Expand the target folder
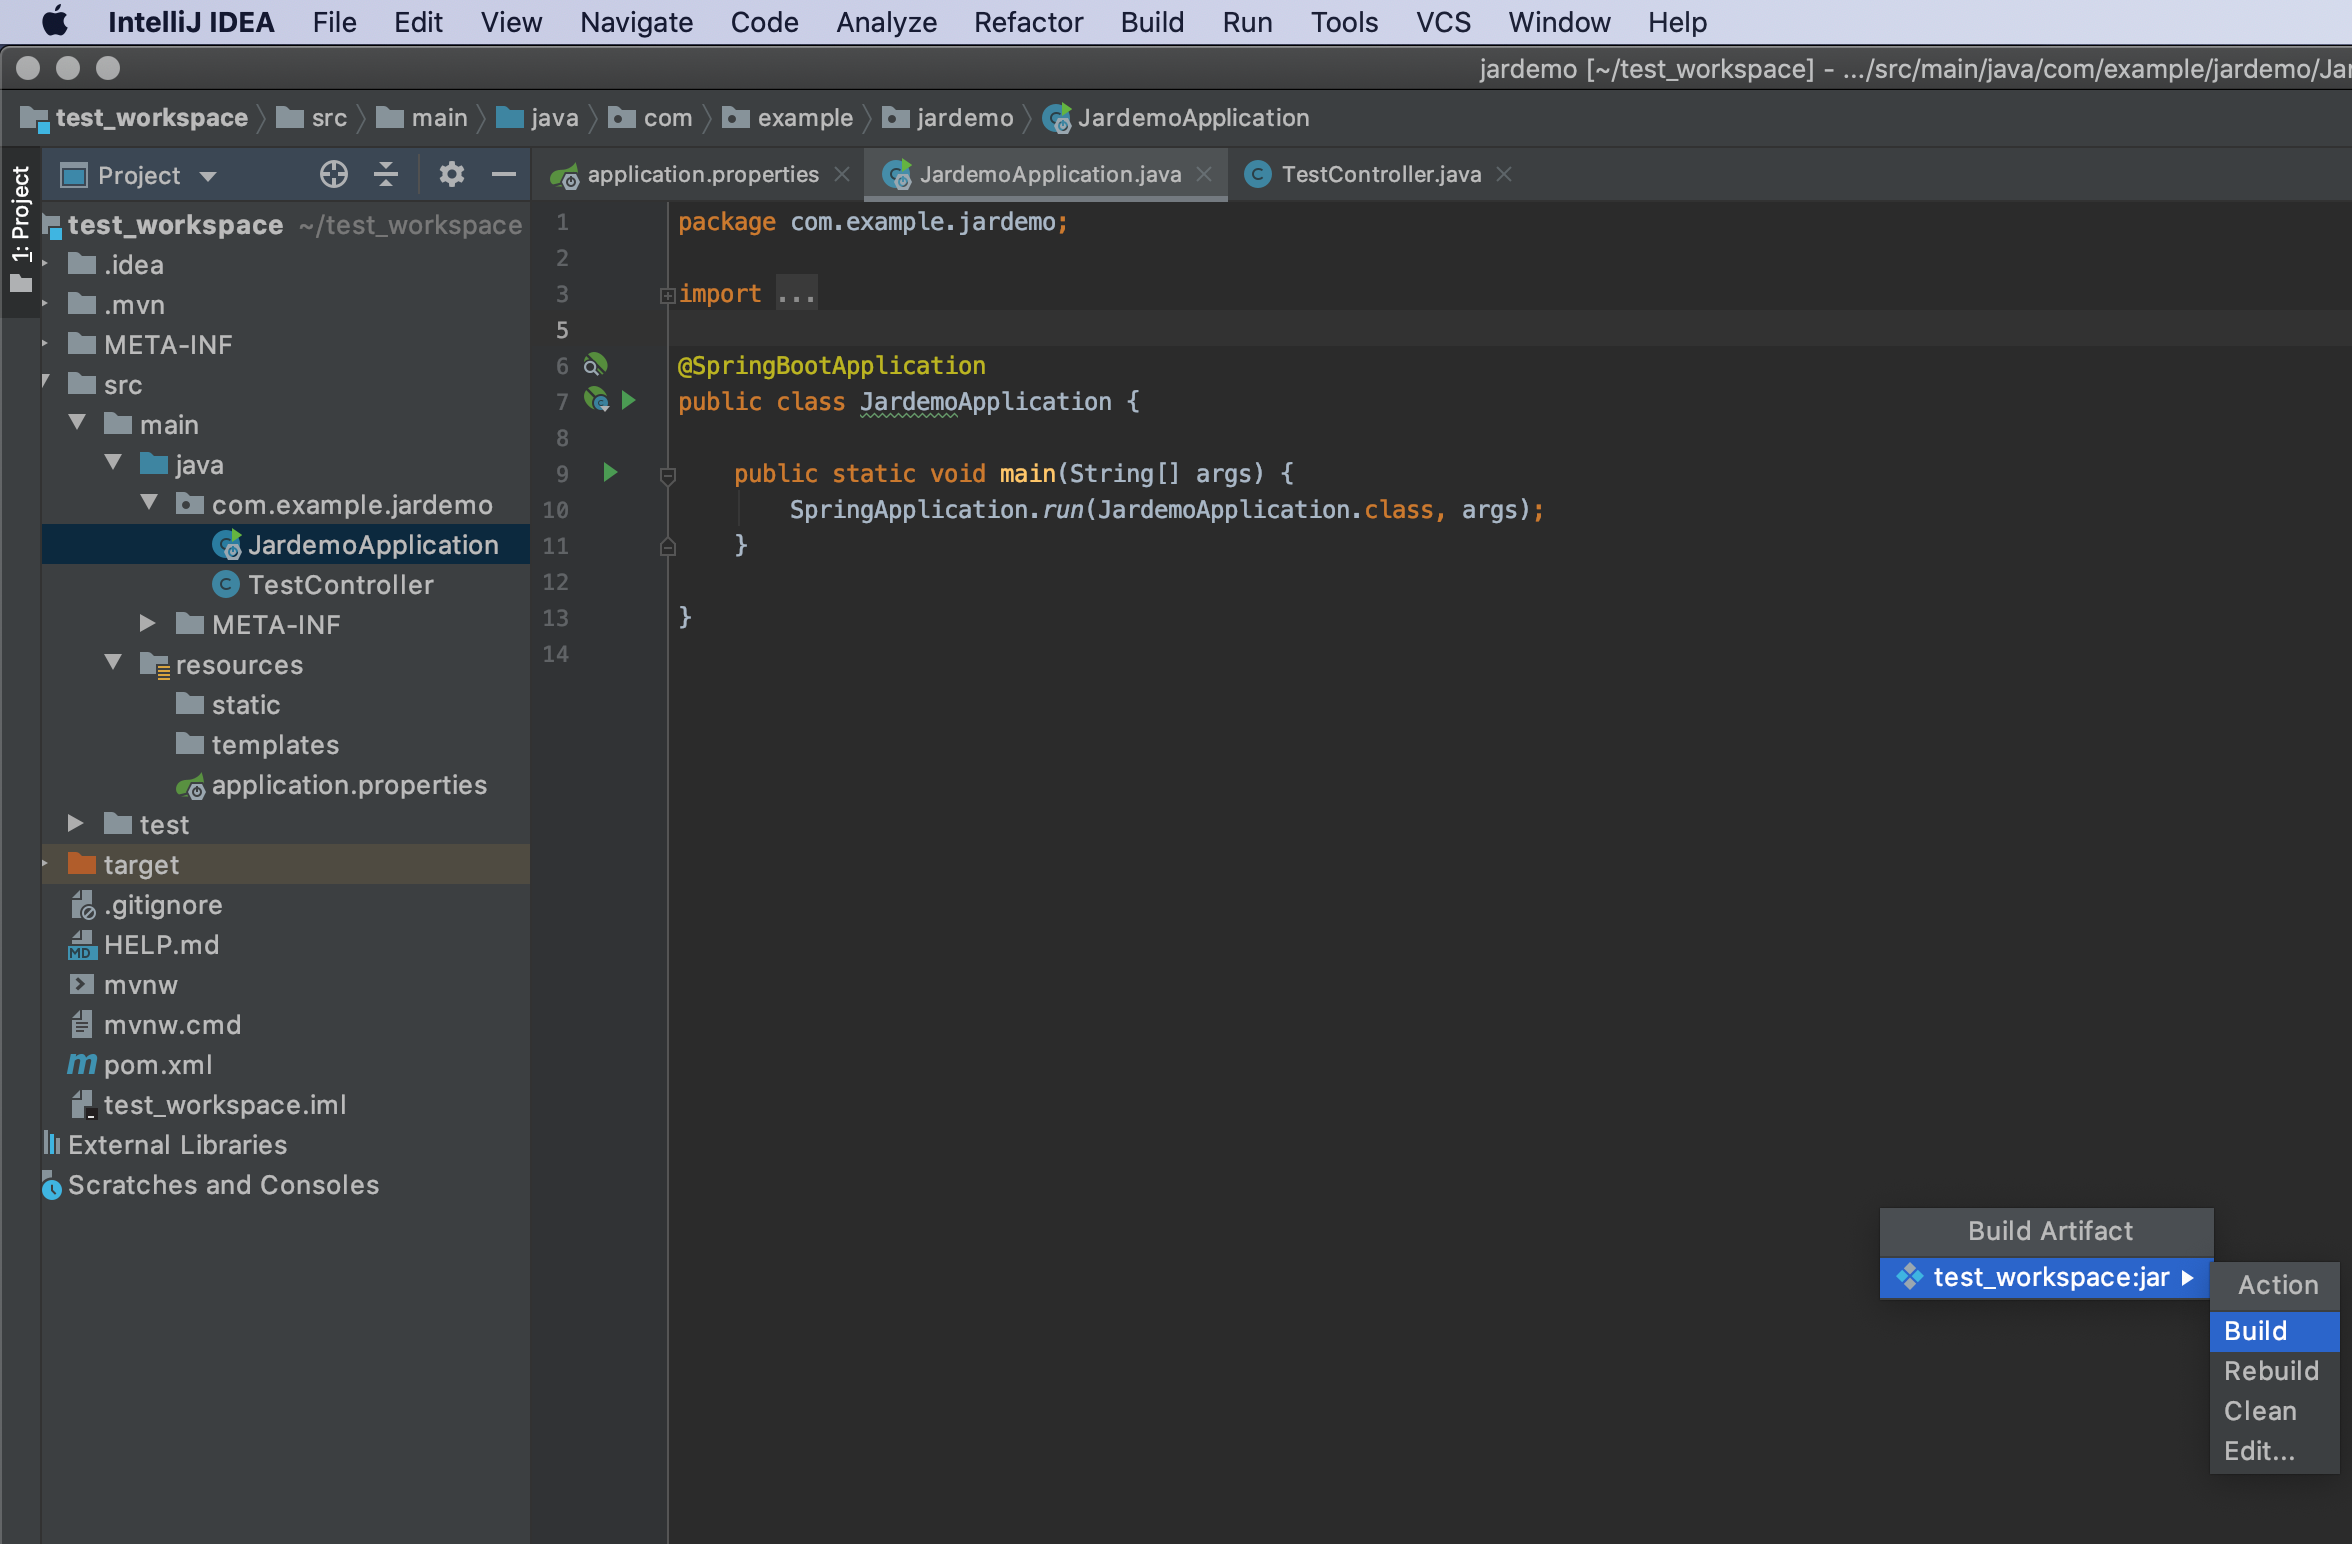Viewport: 2352px width, 1544px height. [45, 864]
